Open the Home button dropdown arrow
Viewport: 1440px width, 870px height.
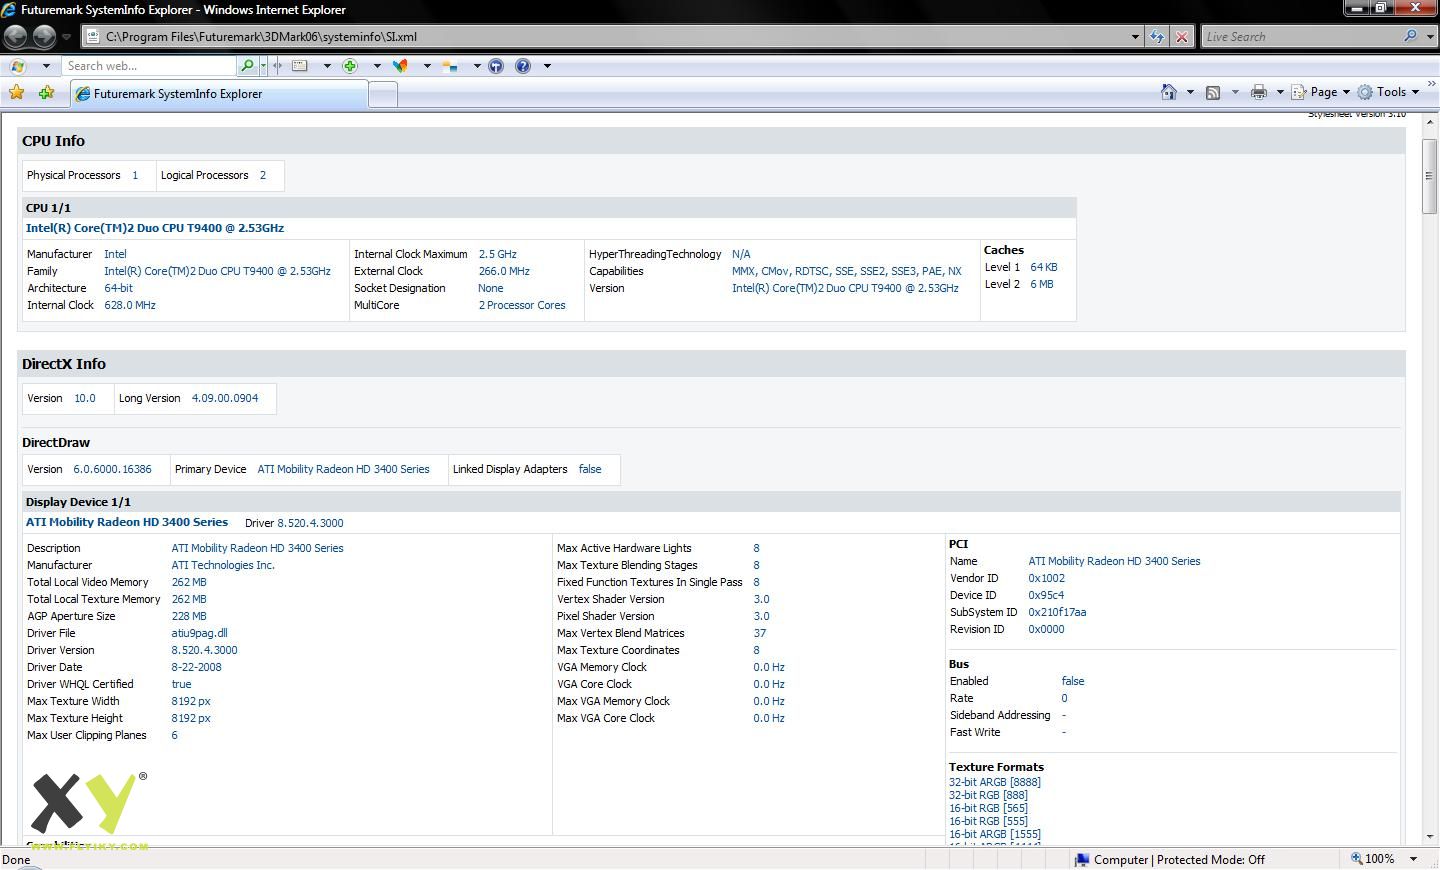[1190, 92]
